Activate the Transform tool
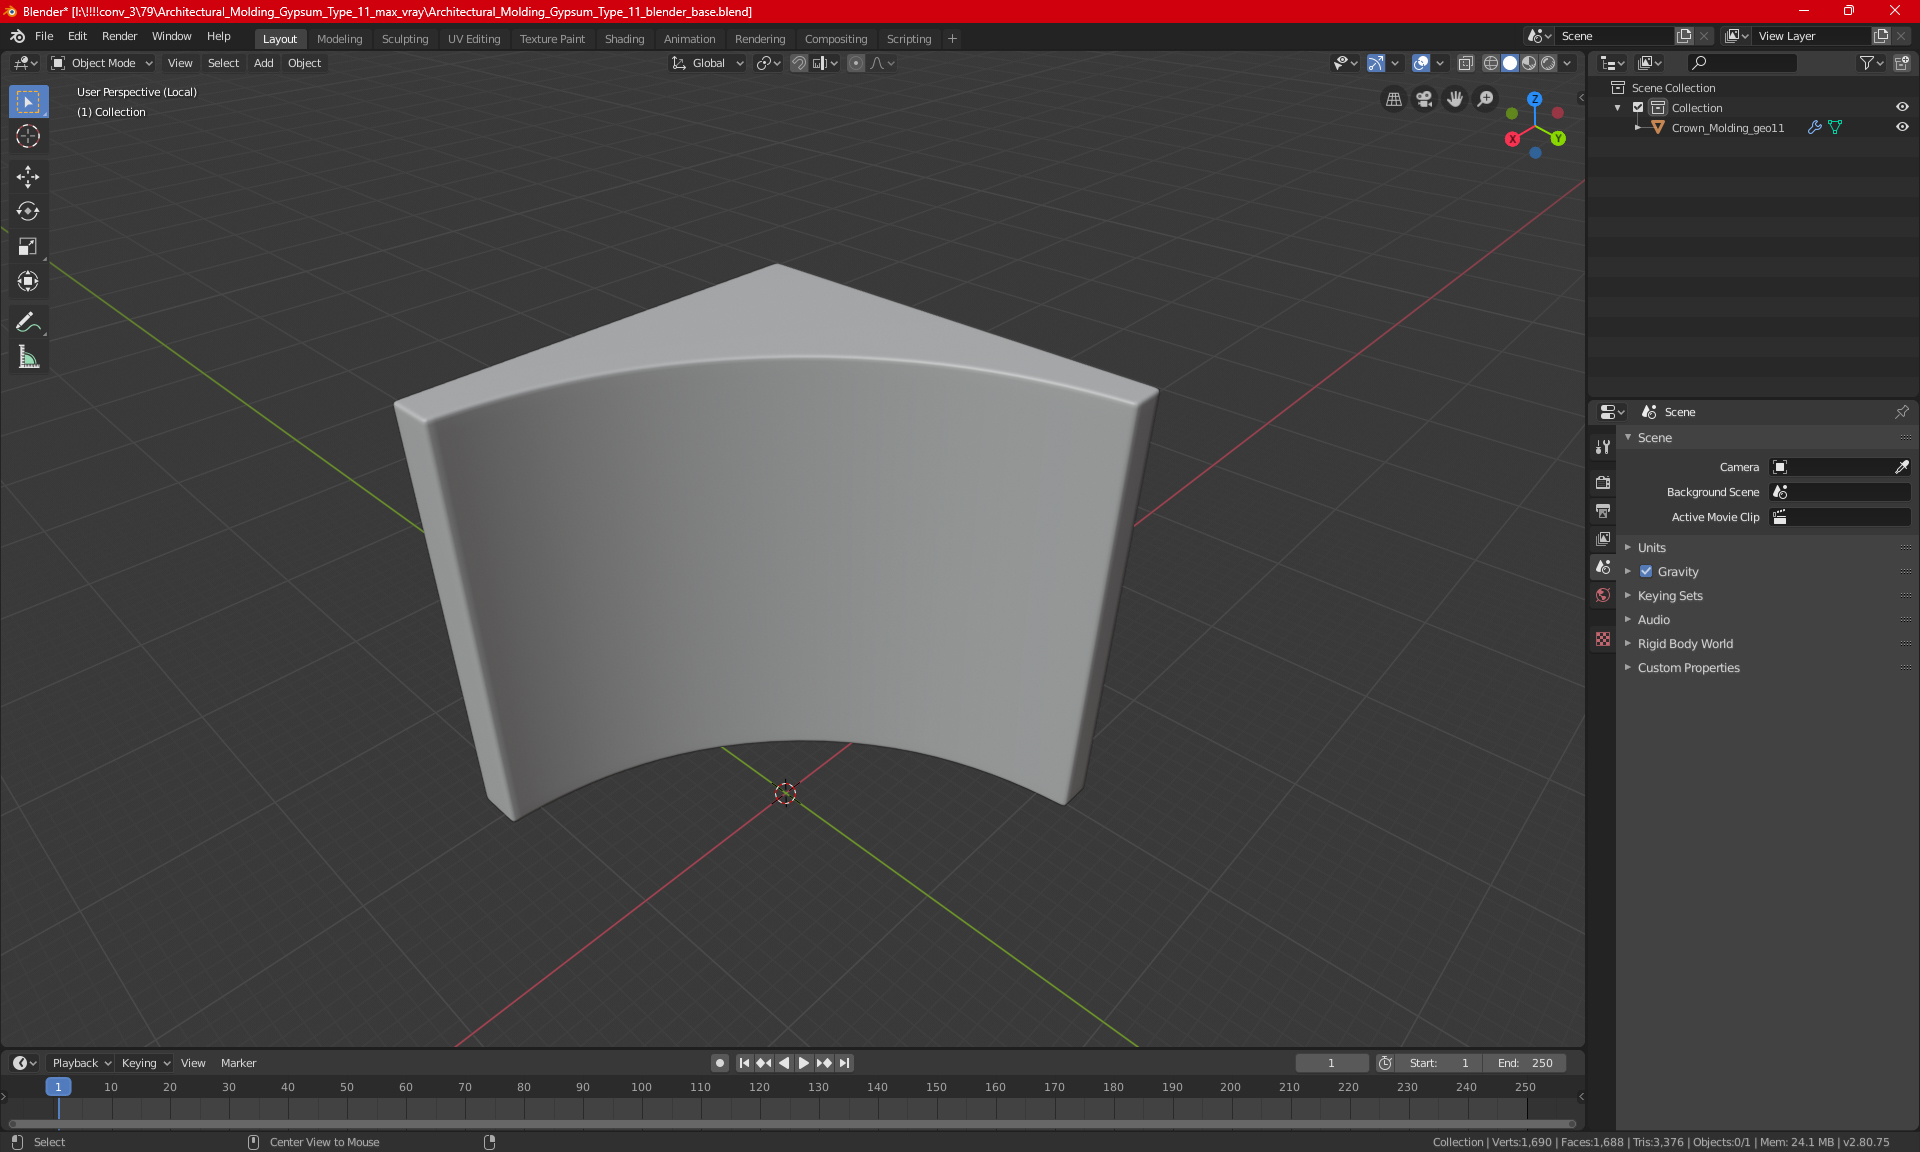 (28, 281)
